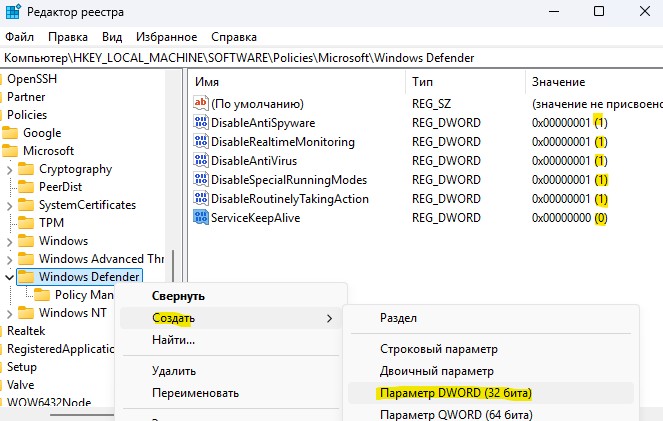Select Двоичный параметр in submenu

point(490,371)
